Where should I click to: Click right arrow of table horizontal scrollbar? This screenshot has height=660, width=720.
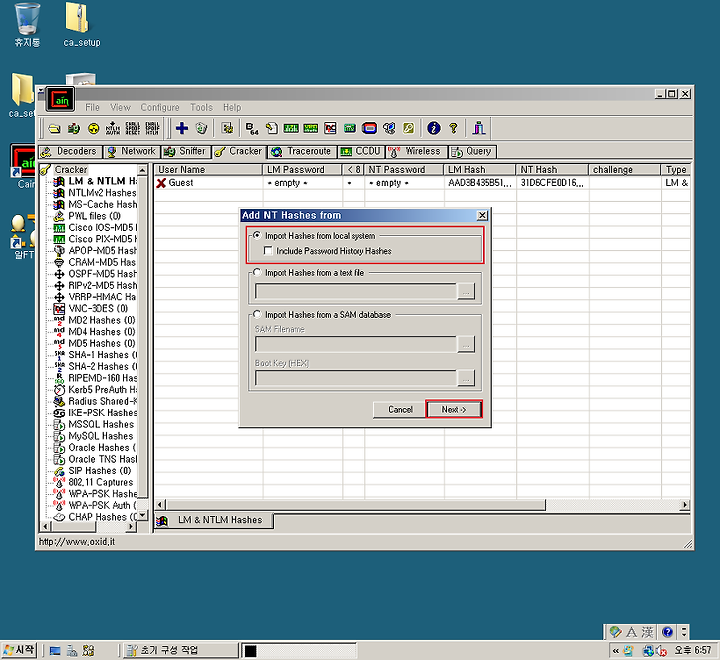click(x=685, y=505)
